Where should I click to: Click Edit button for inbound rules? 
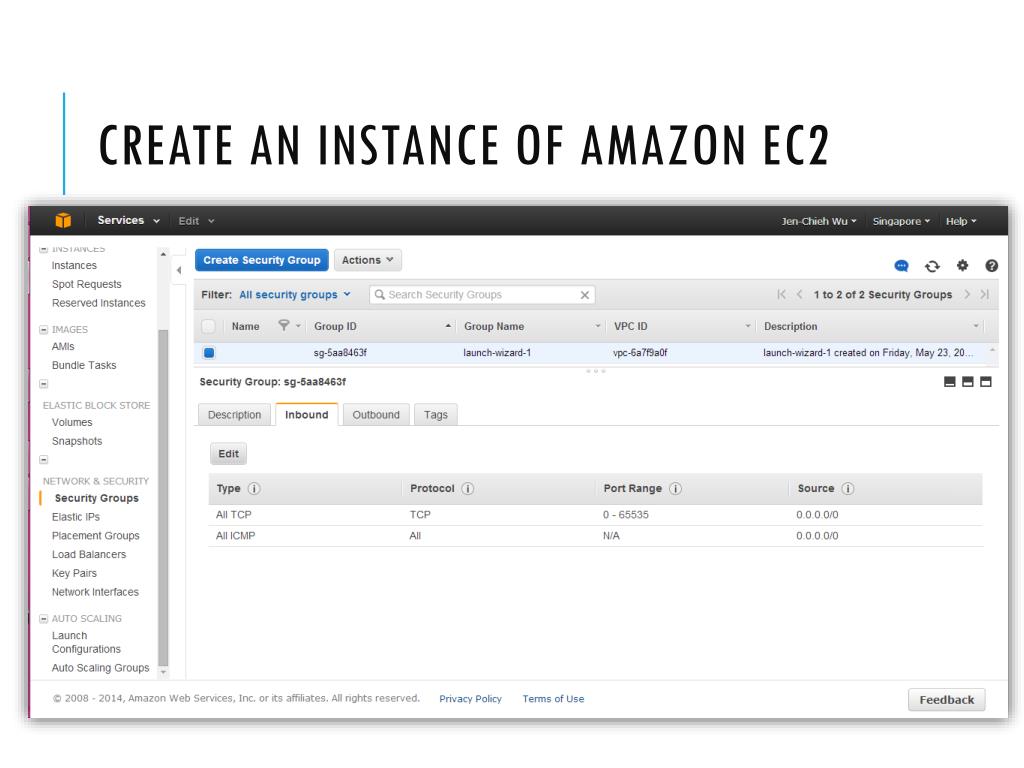tap(229, 454)
